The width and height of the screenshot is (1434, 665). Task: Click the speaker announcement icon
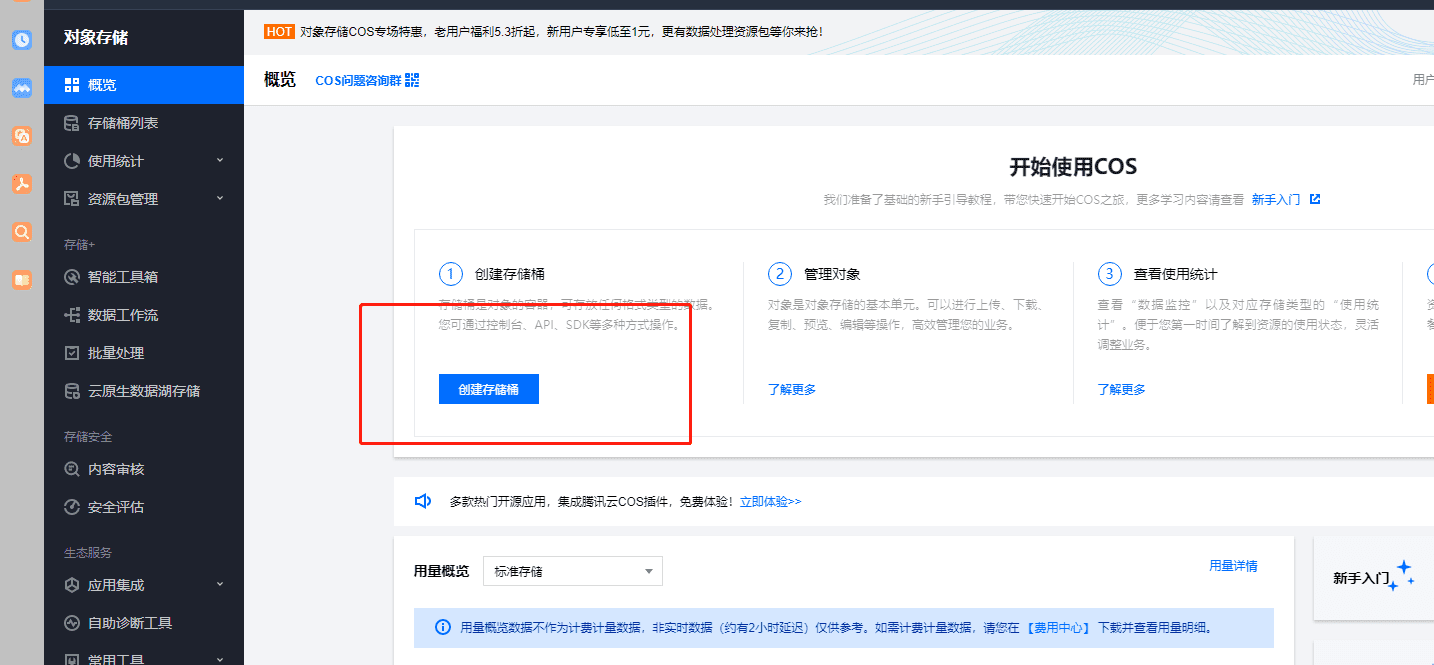423,501
